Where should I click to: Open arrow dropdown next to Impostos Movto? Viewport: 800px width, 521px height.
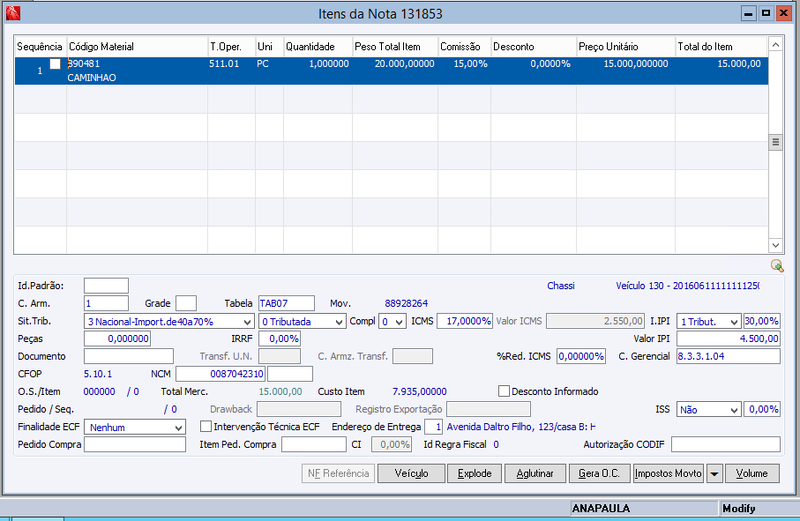click(x=714, y=474)
